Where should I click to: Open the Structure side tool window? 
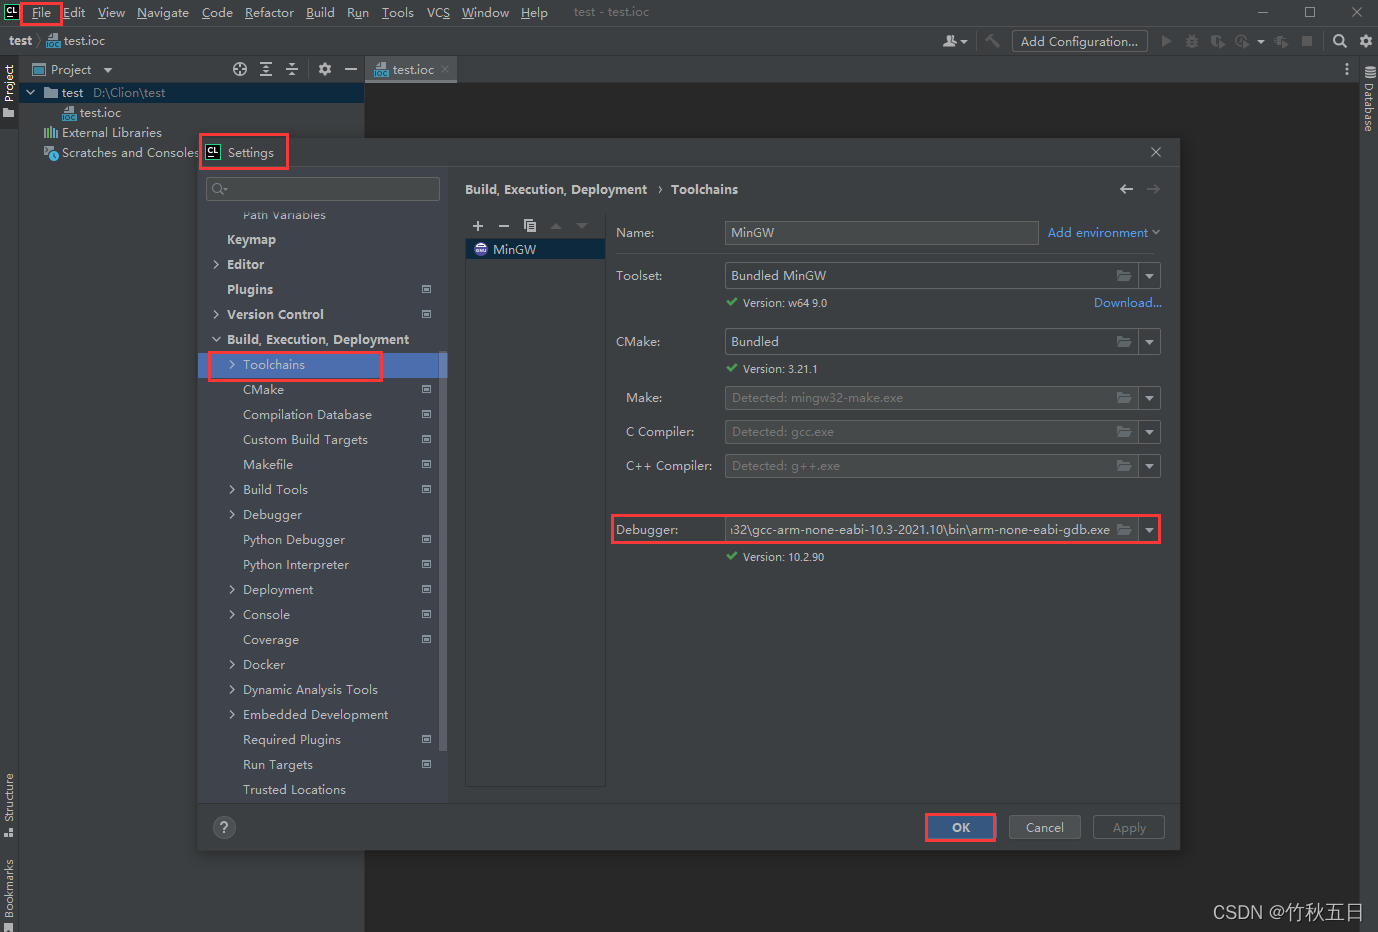(x=9, y=804)
